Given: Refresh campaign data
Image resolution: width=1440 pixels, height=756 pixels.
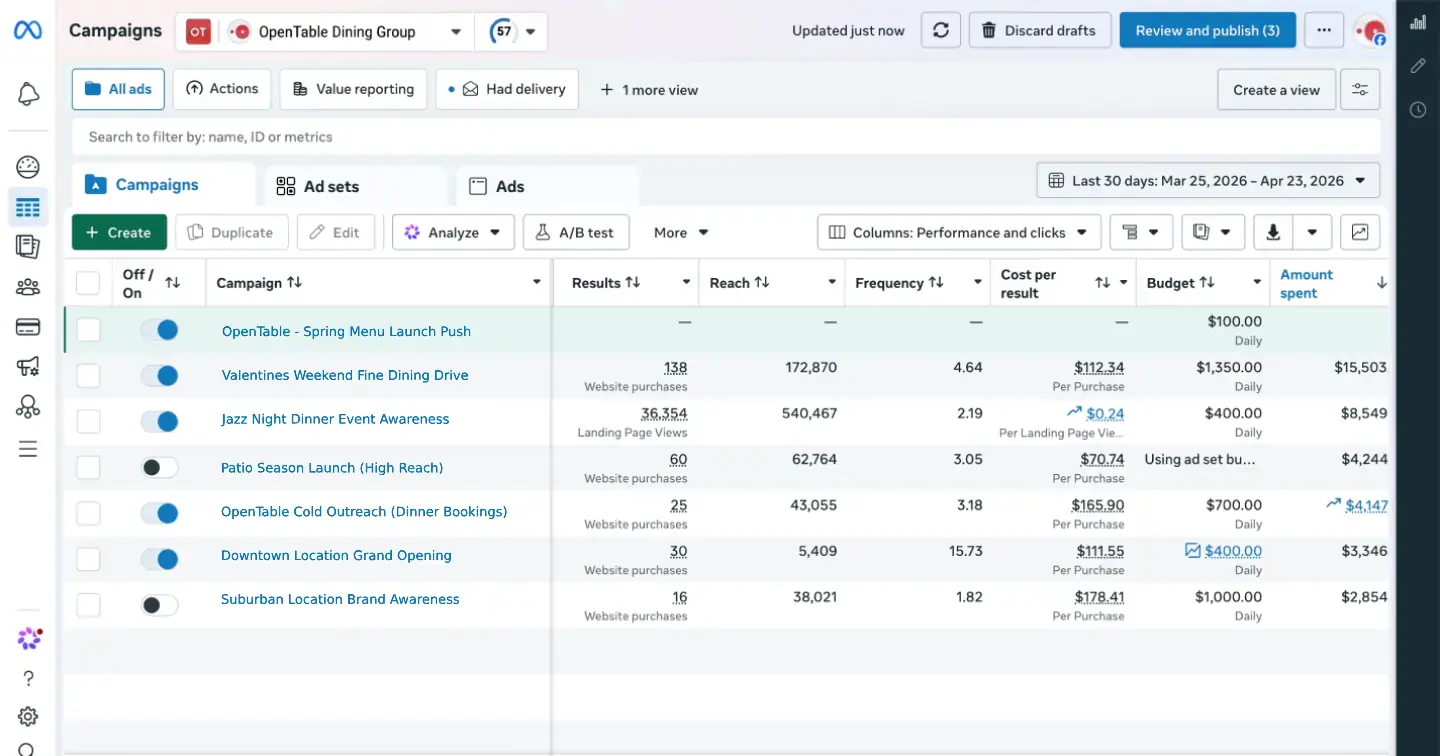Looking at the screenshot, I should (x=941, y=31).
